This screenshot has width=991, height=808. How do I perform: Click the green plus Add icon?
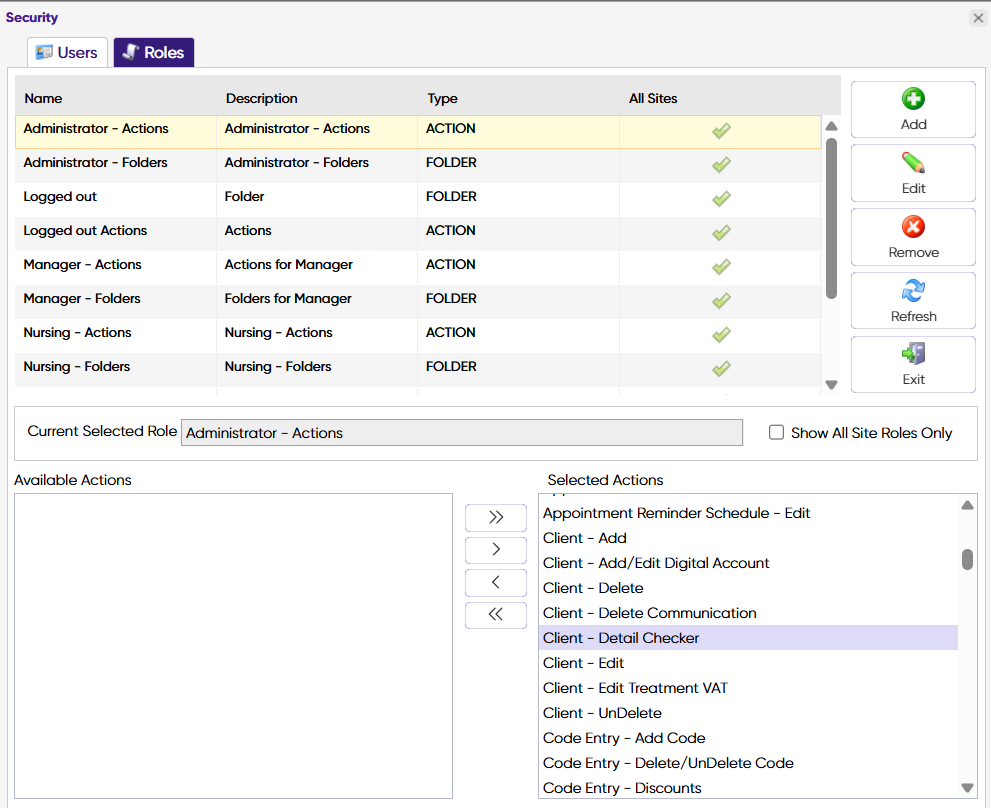pyautogui.click(x=913, y=99)
